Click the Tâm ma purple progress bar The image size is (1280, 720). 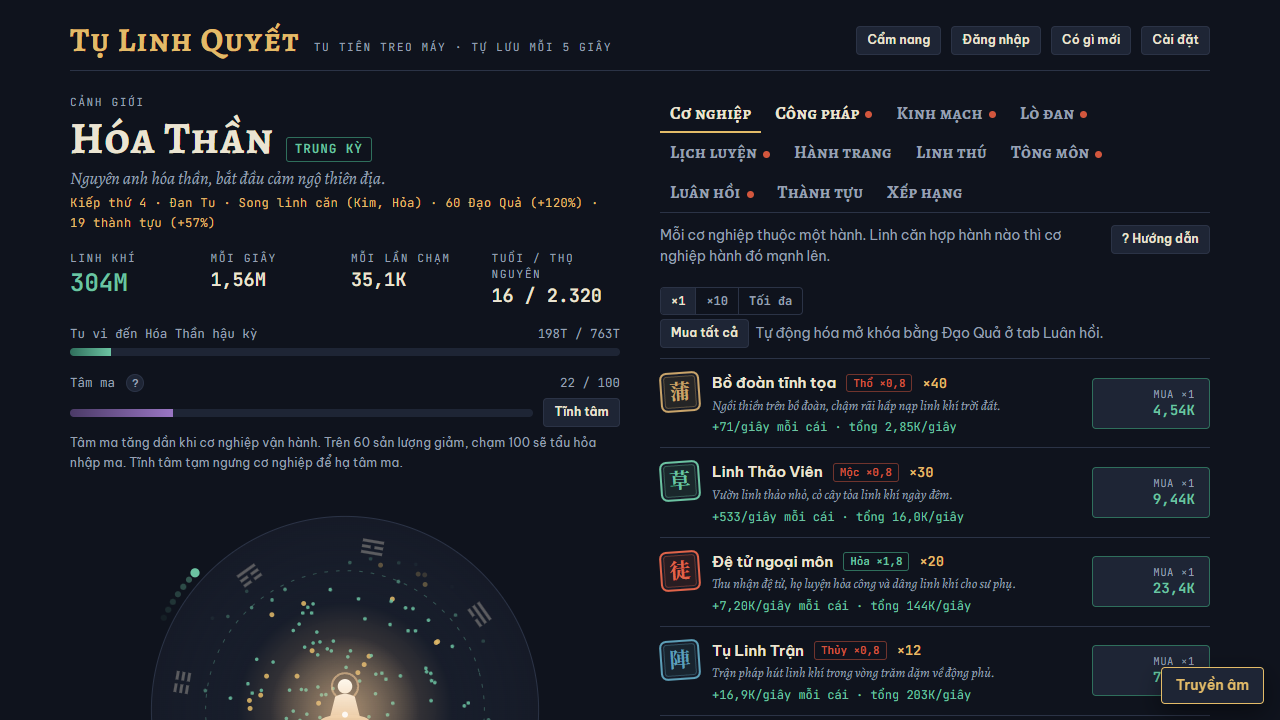tap(301, 413)
